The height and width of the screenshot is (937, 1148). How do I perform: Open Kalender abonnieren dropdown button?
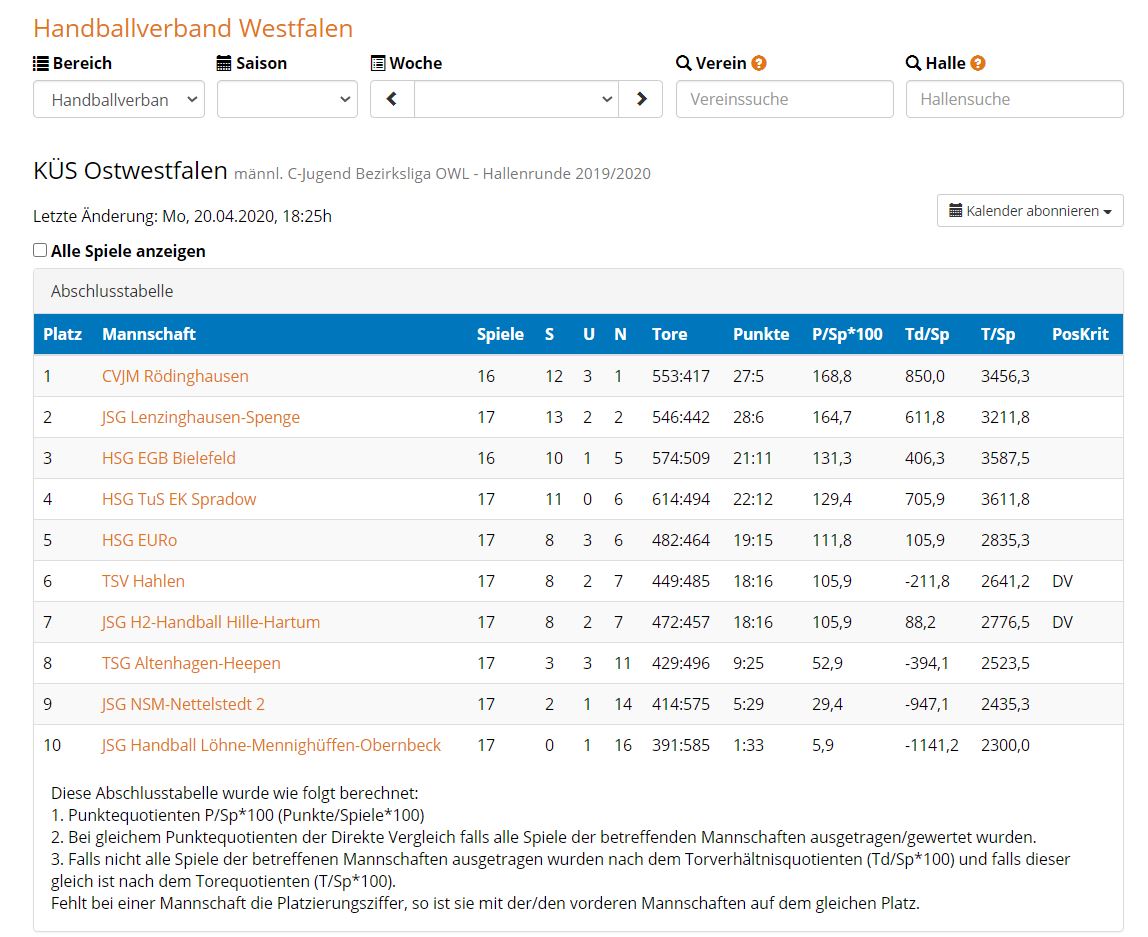[x=1030, y=211]
